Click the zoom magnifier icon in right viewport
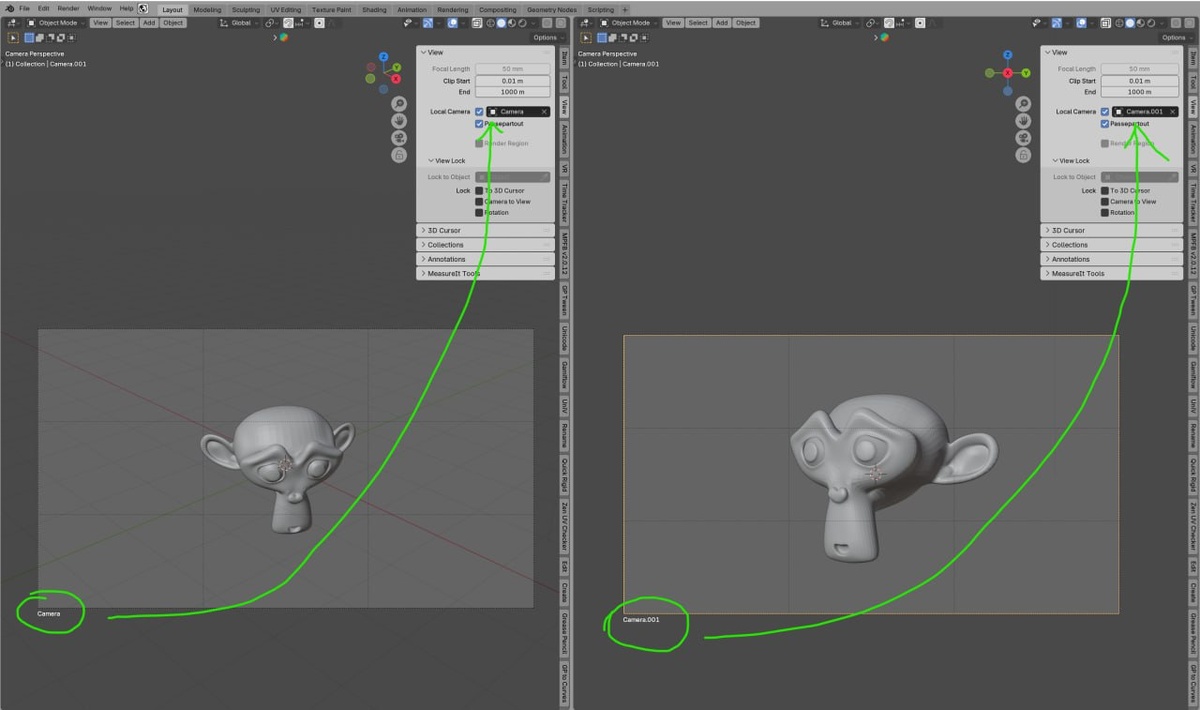The image size is (1200, 710). click(x=1024, y=103)
